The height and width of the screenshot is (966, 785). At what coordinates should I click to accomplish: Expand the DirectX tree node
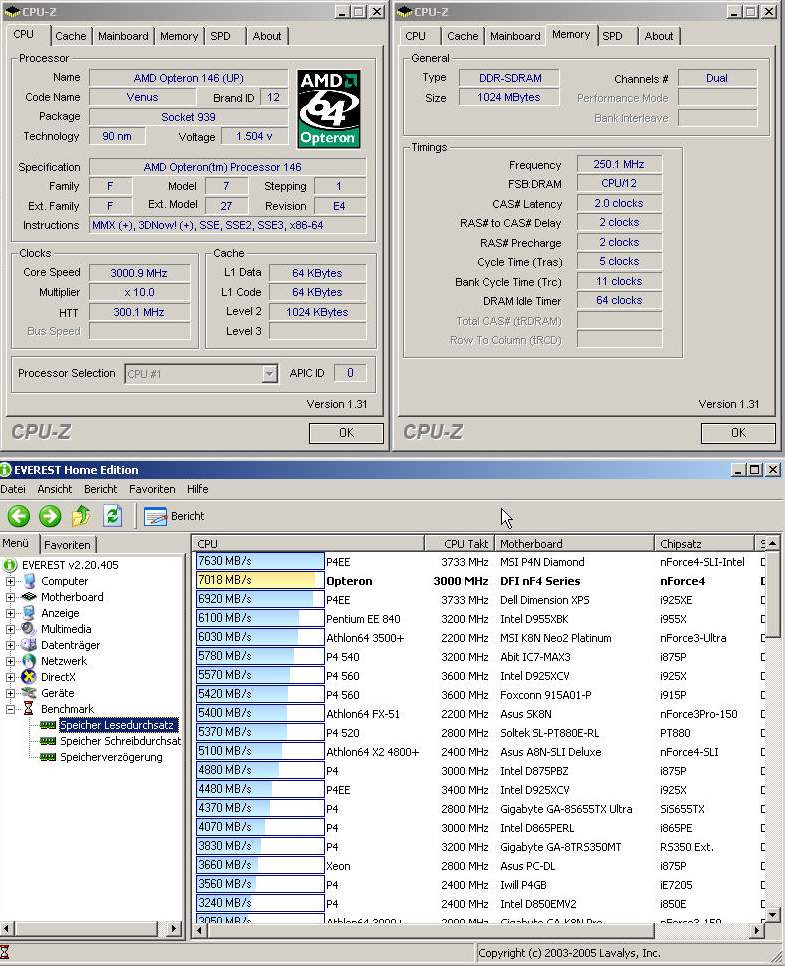point(10,677)
